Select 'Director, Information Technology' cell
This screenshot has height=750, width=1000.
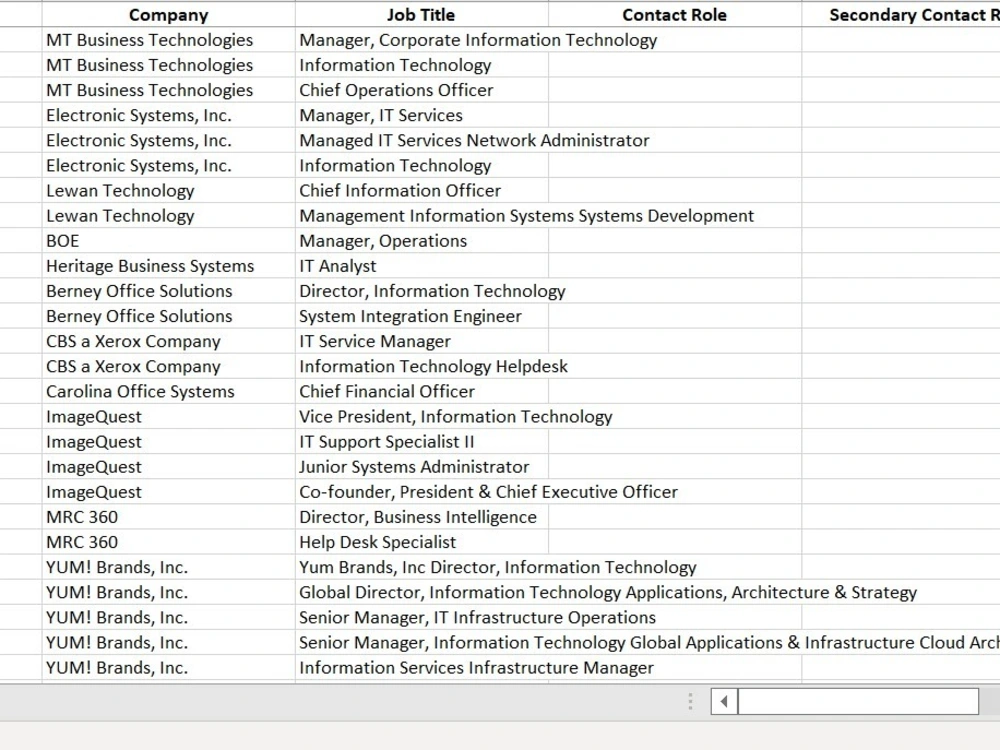(421, 291)
